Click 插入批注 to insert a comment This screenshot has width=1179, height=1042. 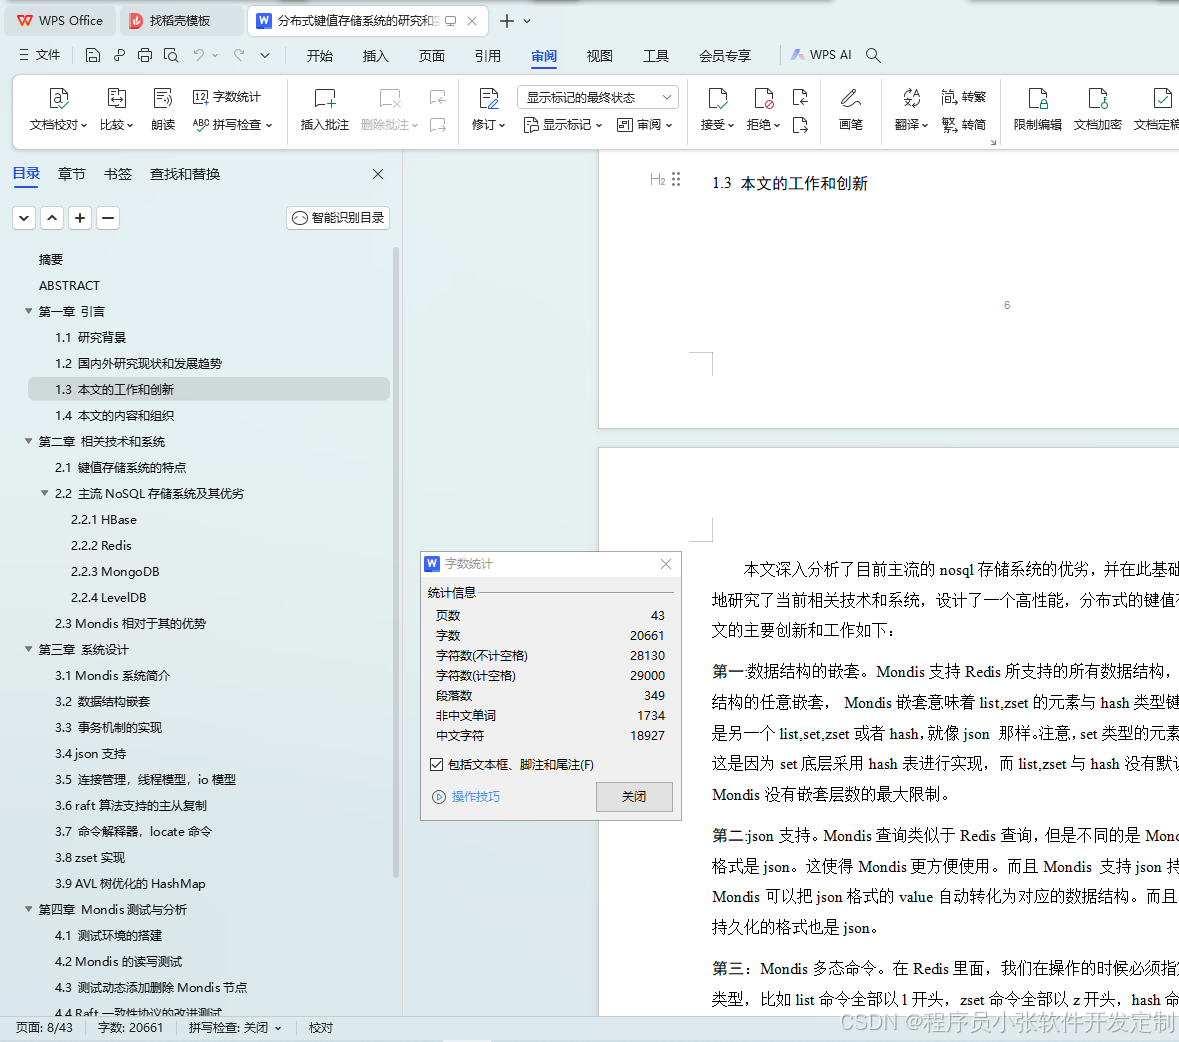325,109
